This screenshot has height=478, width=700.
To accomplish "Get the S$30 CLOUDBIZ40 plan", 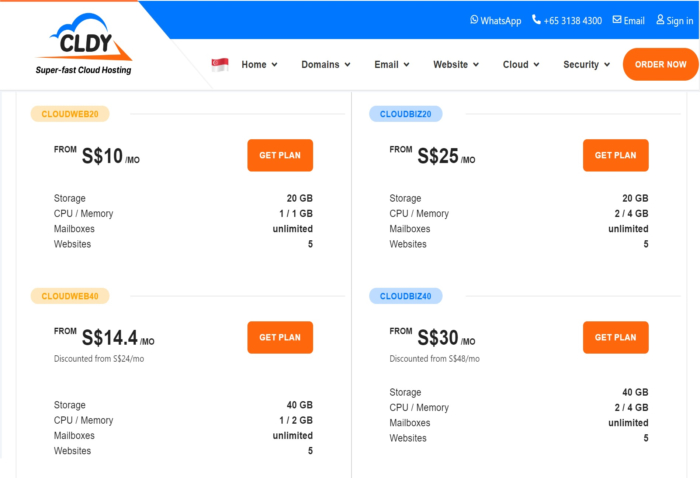I will pos(616,337).
